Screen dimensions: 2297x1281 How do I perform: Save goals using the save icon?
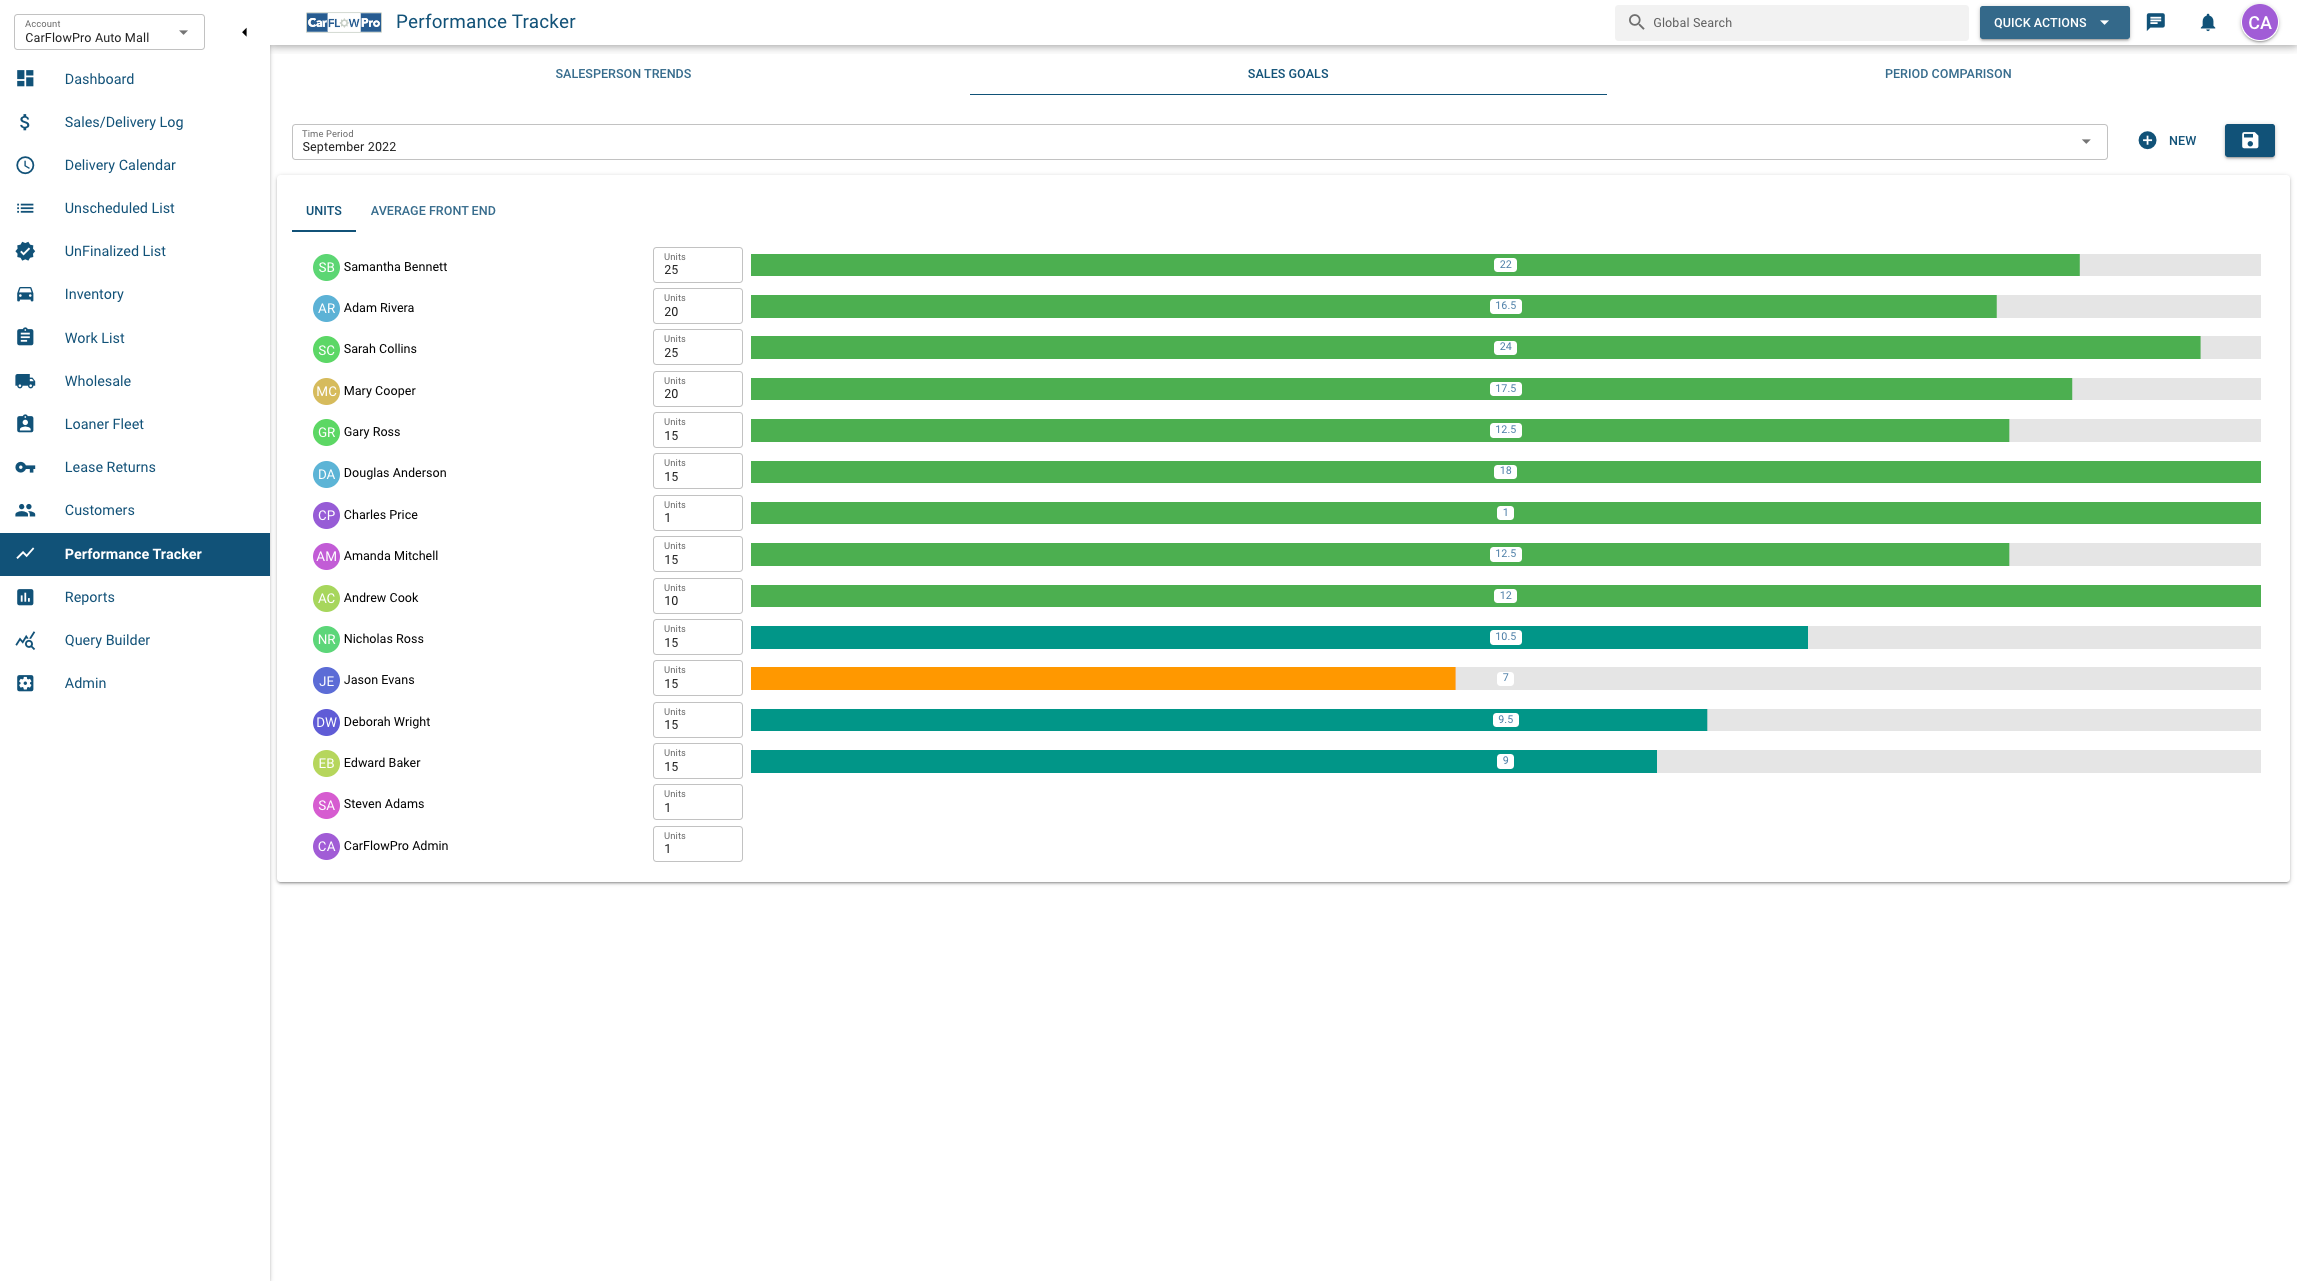pyautogui.click(x=2249, y=140)
